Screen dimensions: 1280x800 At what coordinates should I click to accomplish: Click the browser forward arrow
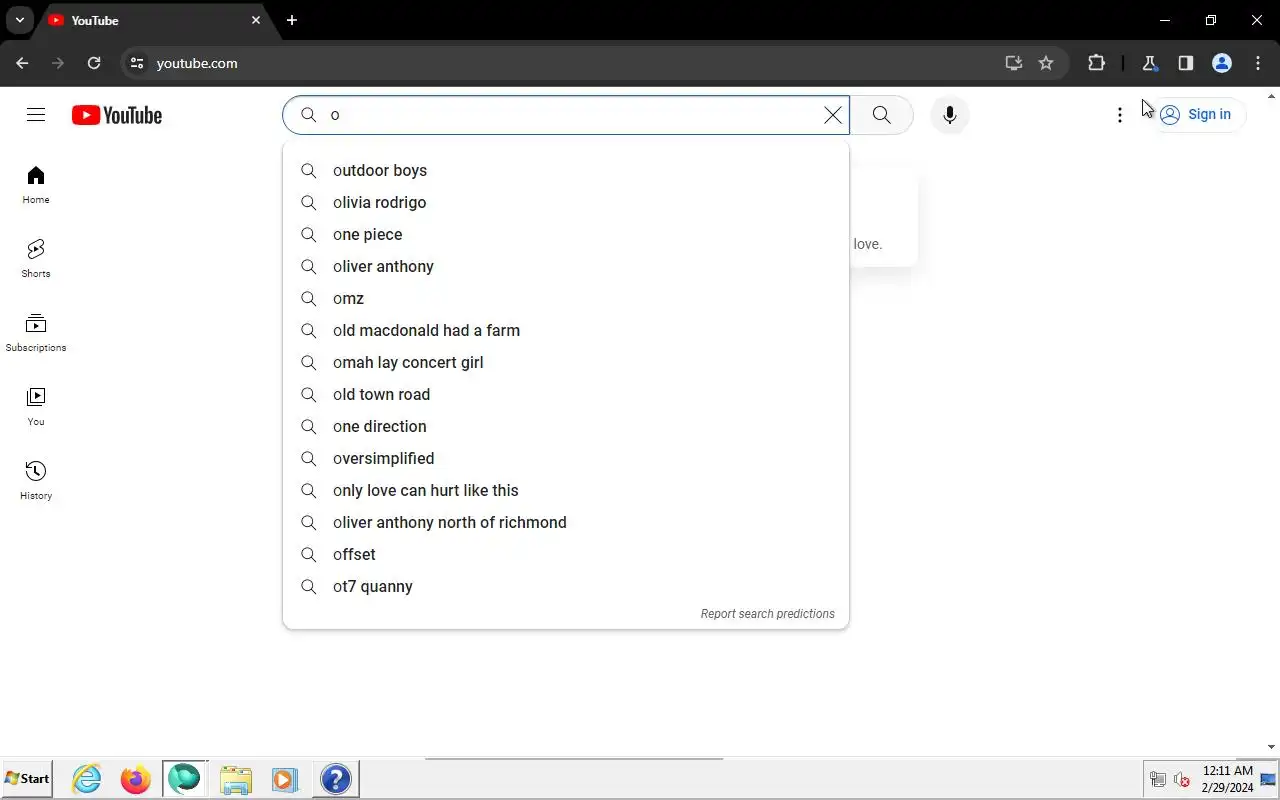58,63
